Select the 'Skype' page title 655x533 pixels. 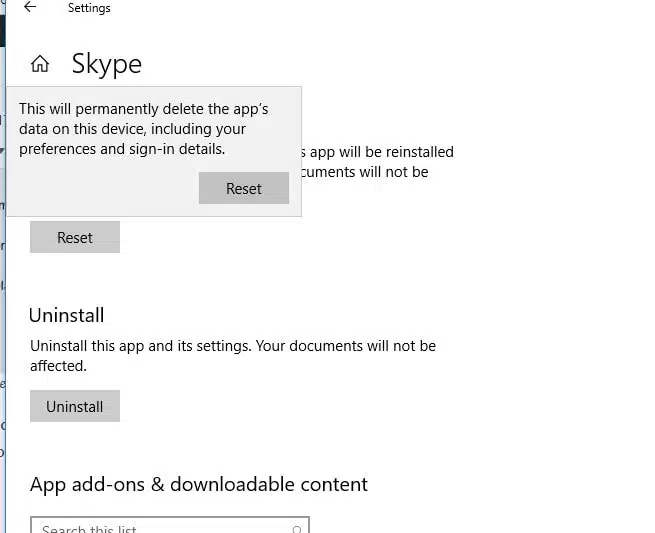(107, 65)
